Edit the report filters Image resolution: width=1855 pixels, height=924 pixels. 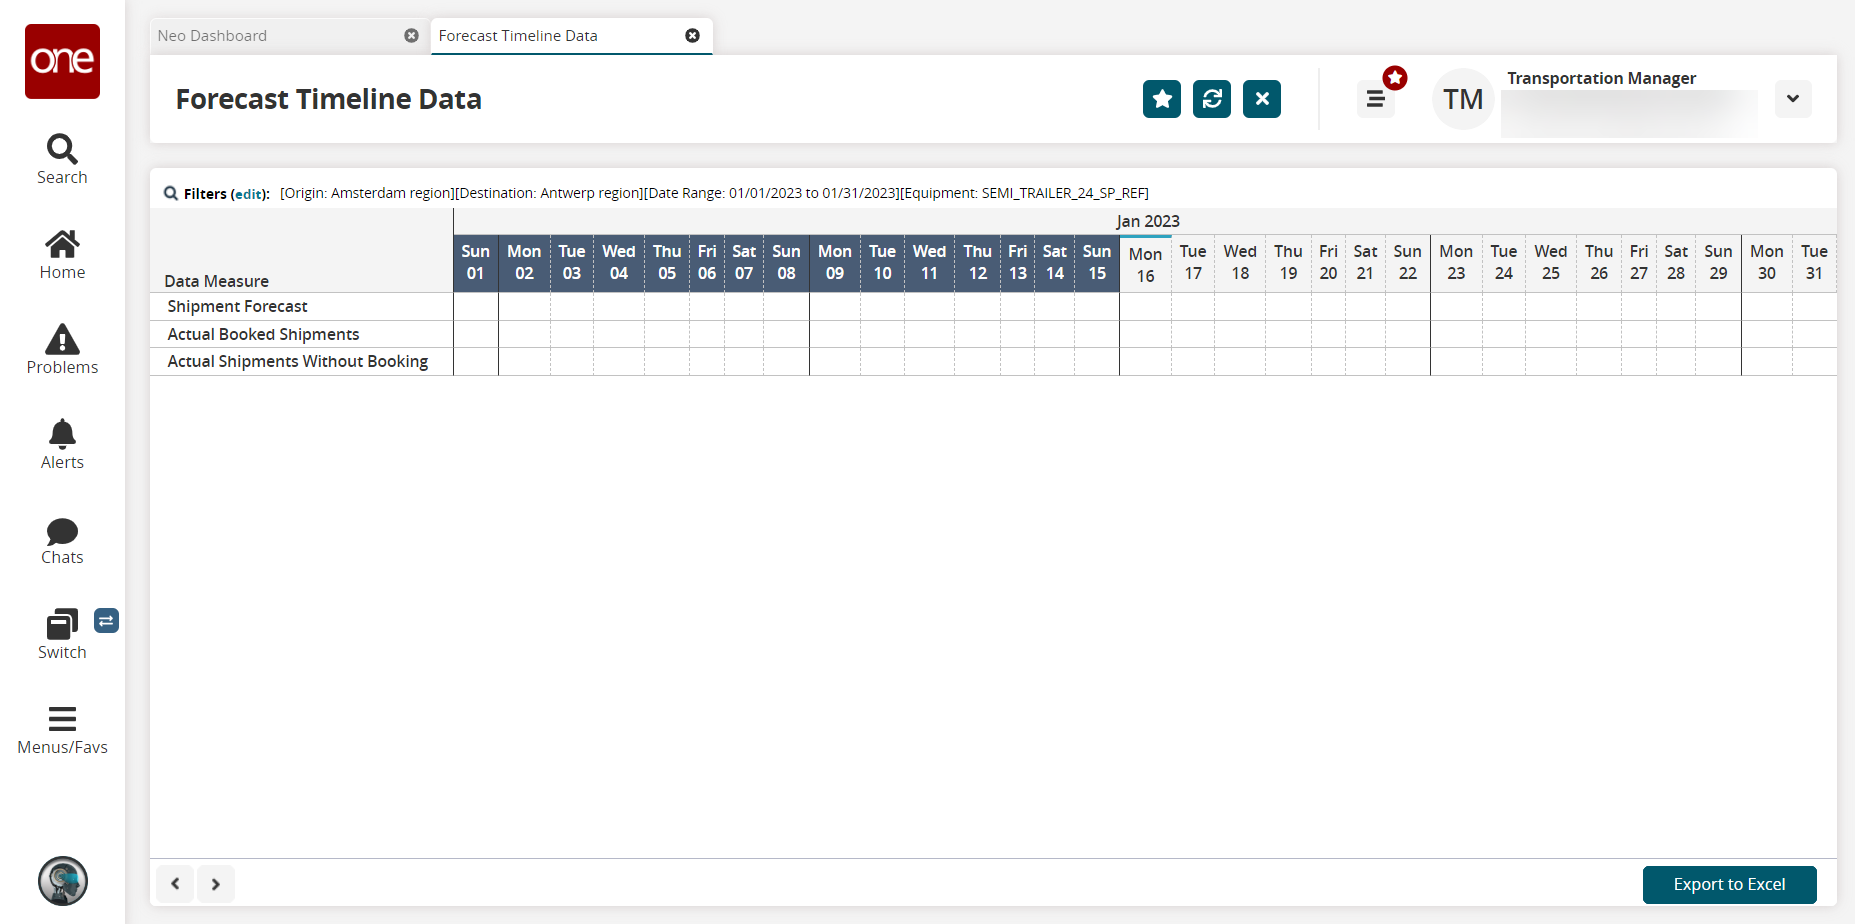coord(248,194)
